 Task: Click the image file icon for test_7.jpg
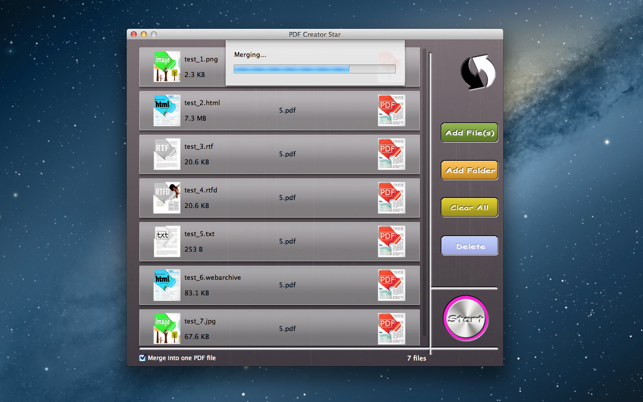pos(167,329)
